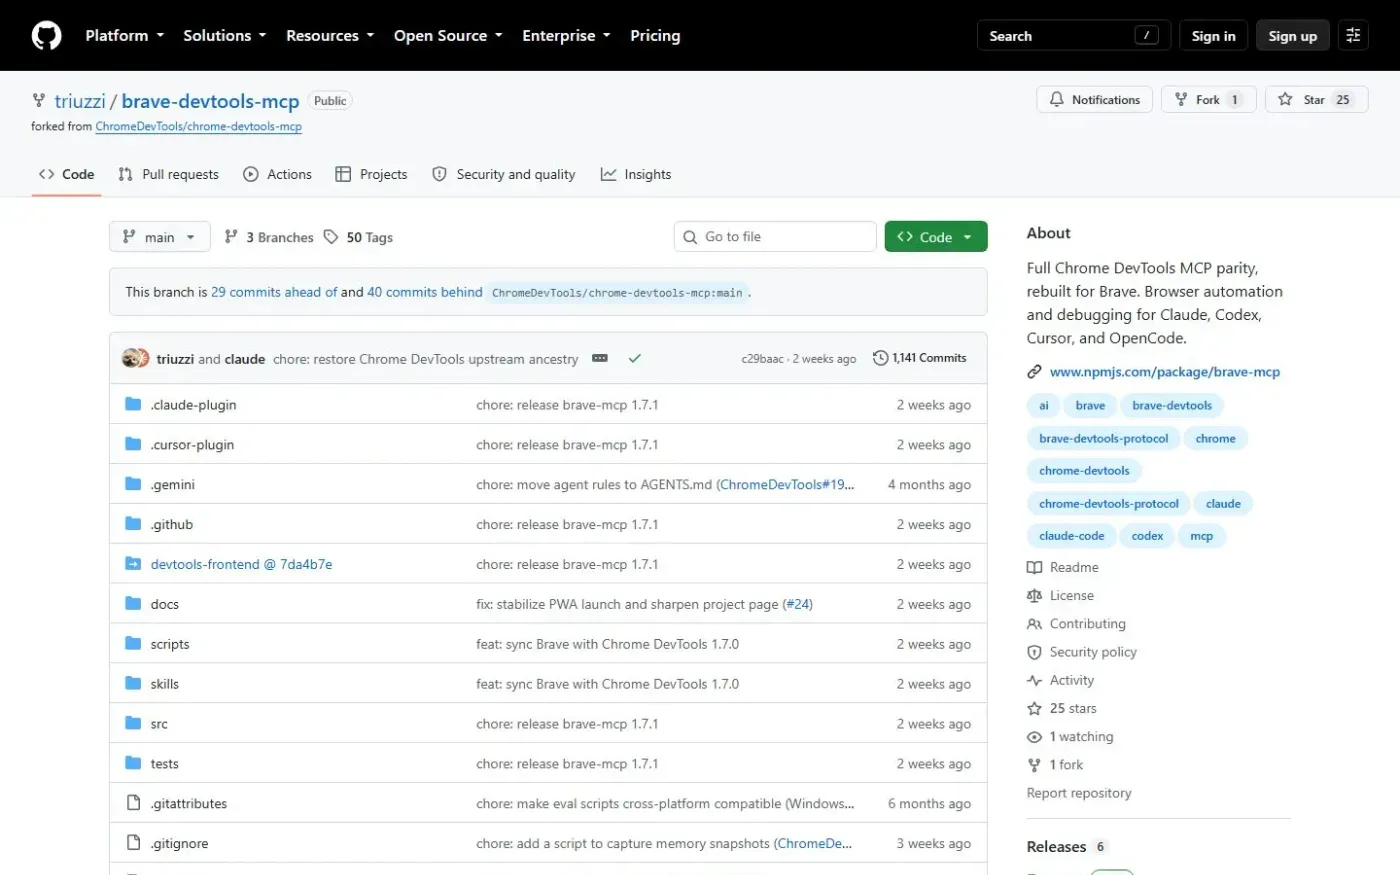This screenshot has width=1400, height=875.
Task: Open the 3 Branches link
Action: (269, 237)
